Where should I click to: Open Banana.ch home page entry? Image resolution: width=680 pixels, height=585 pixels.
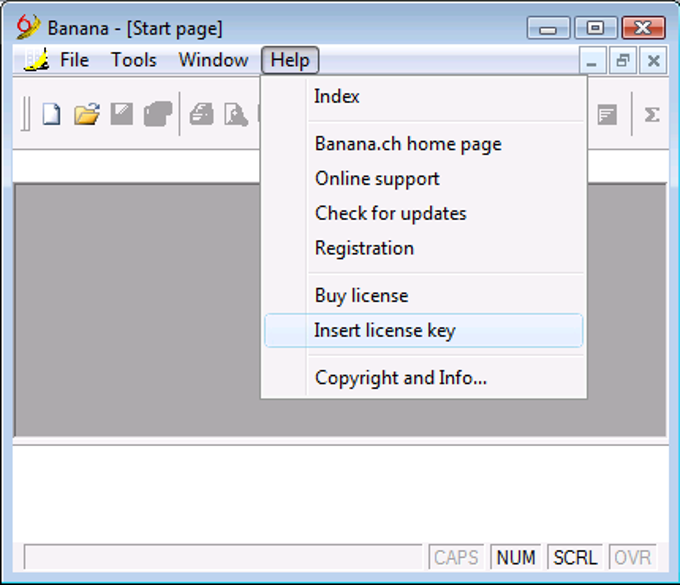tap(424, 144)
